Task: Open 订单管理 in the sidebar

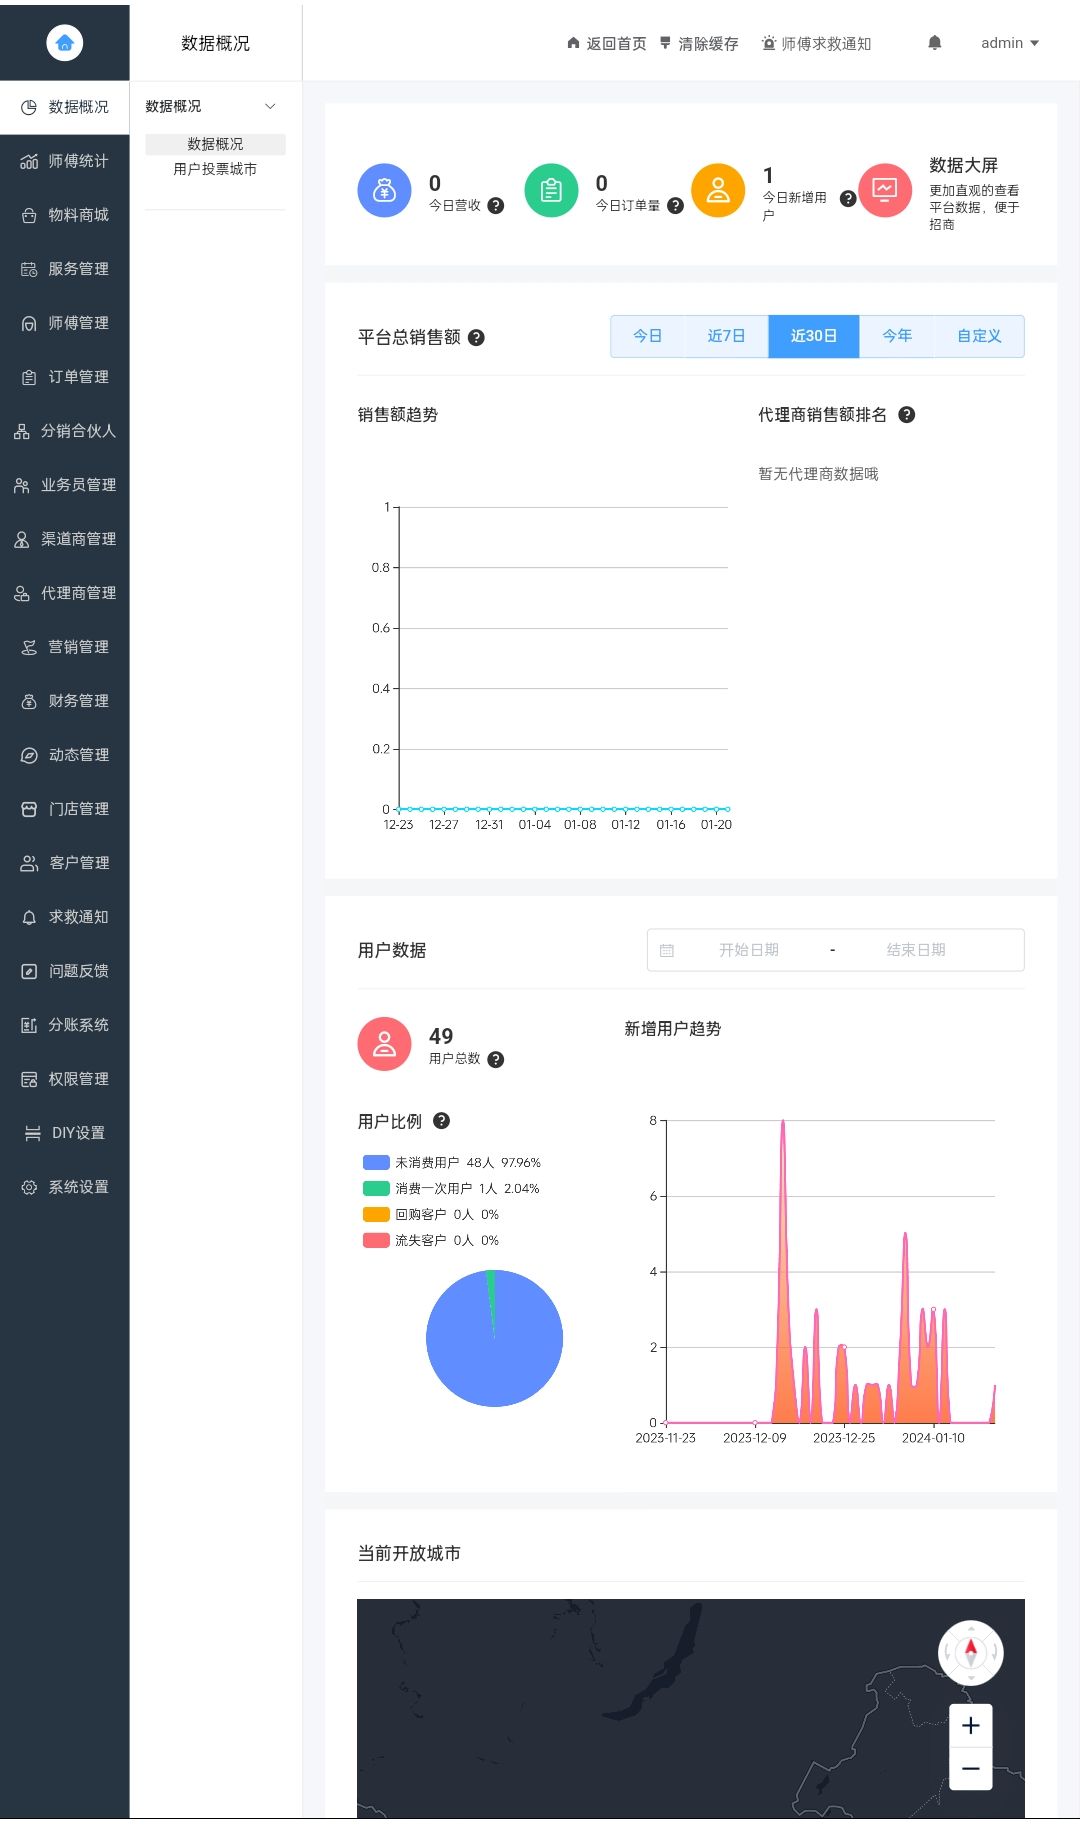Action: [x=65, y=377]
